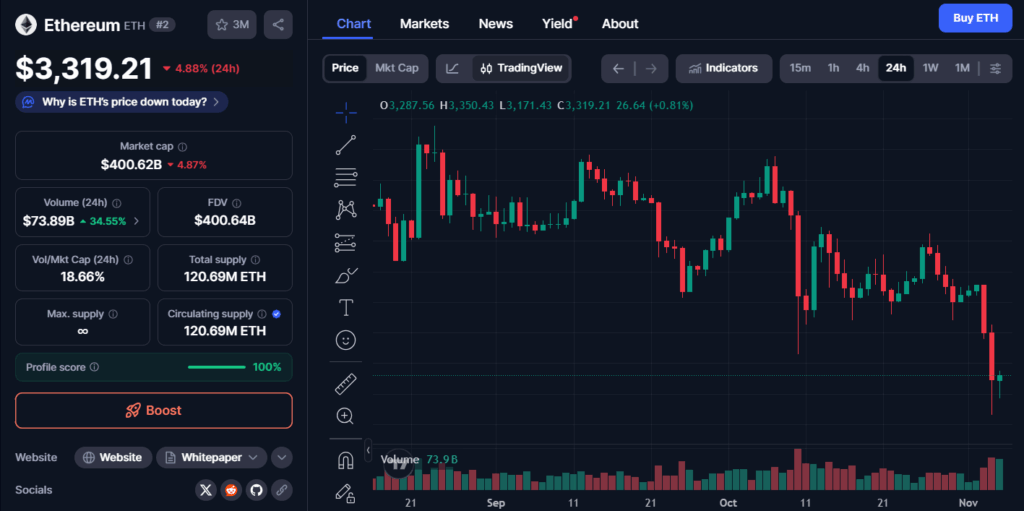Click the Buy ETH button
Viewport: 1024px width, 511px height.
(975, 18)
